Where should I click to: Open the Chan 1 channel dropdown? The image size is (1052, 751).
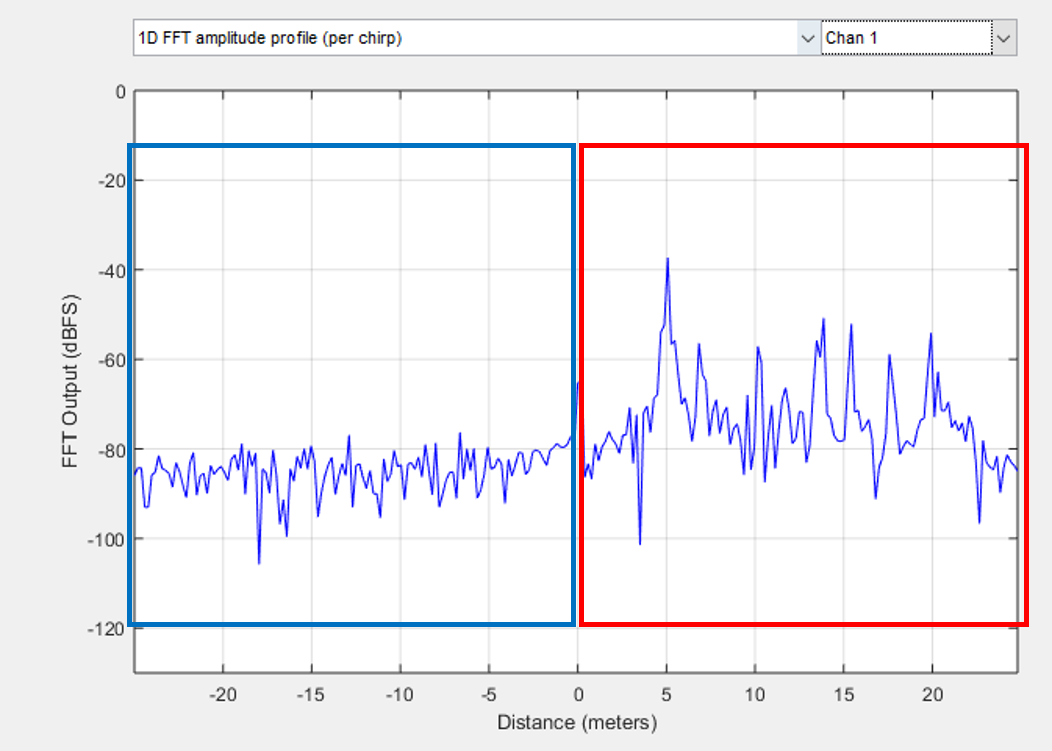[918, 38]
